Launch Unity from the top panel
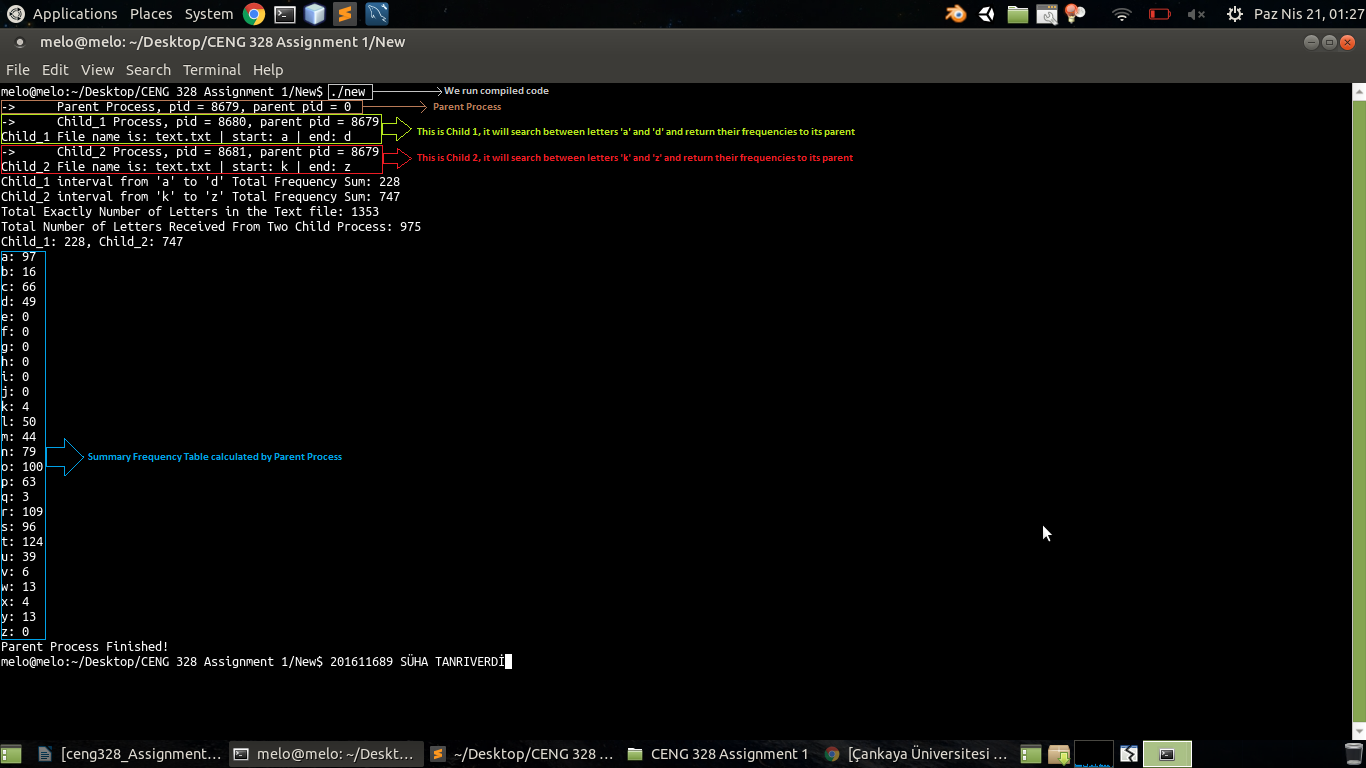This screenshot has height=768, width=1366. pos(987,14)
